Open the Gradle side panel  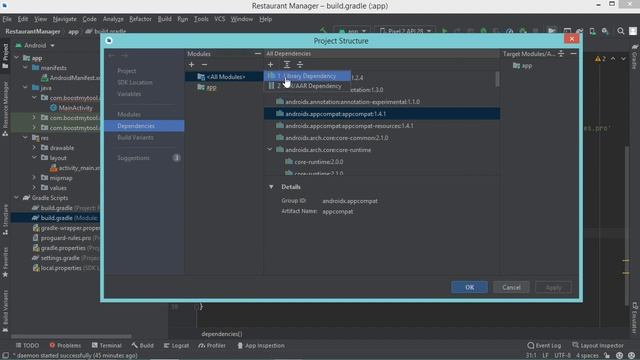(x=635, y=57)
